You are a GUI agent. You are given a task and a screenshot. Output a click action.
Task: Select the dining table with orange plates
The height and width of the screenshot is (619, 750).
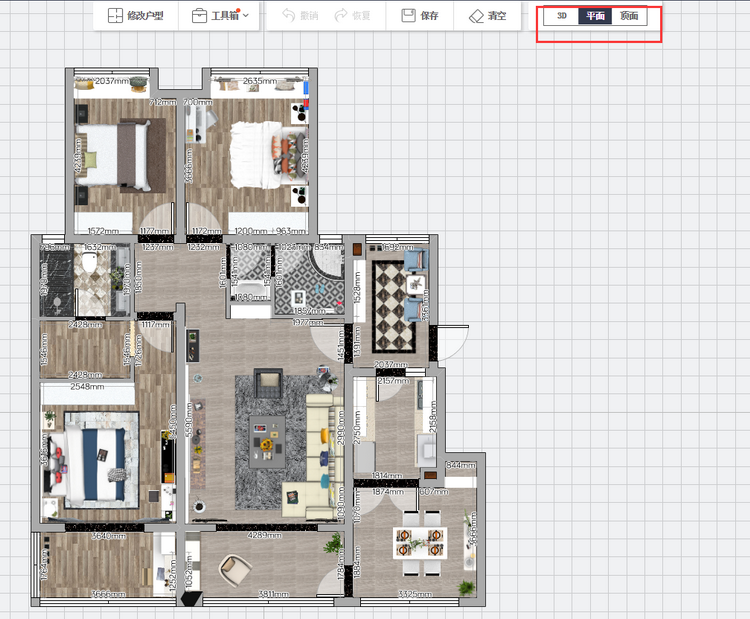(420, 543)
